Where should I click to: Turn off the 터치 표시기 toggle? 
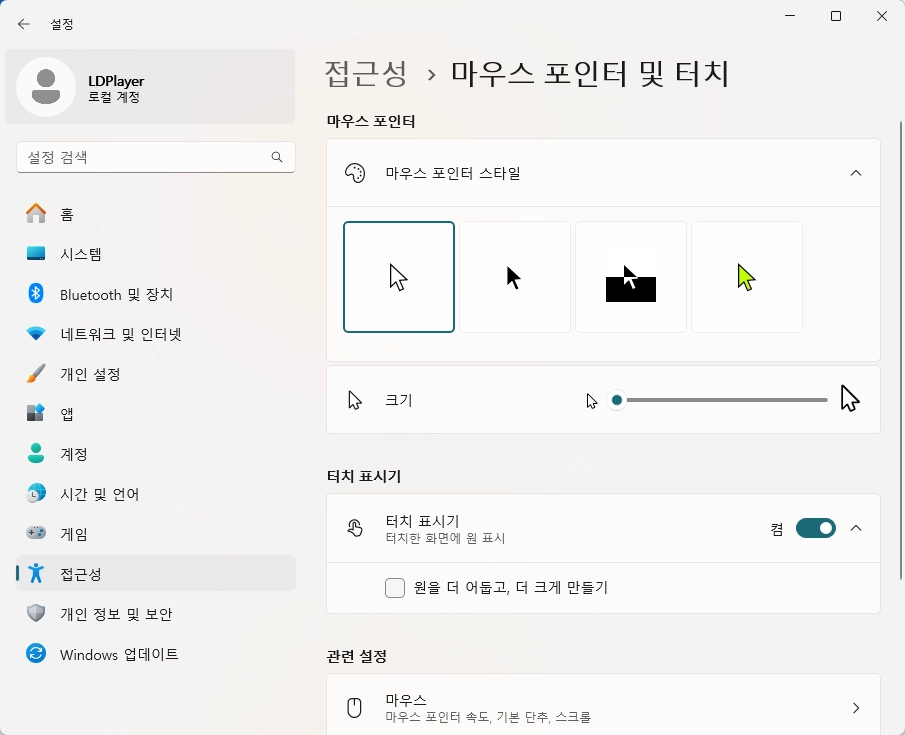(816, 528)
